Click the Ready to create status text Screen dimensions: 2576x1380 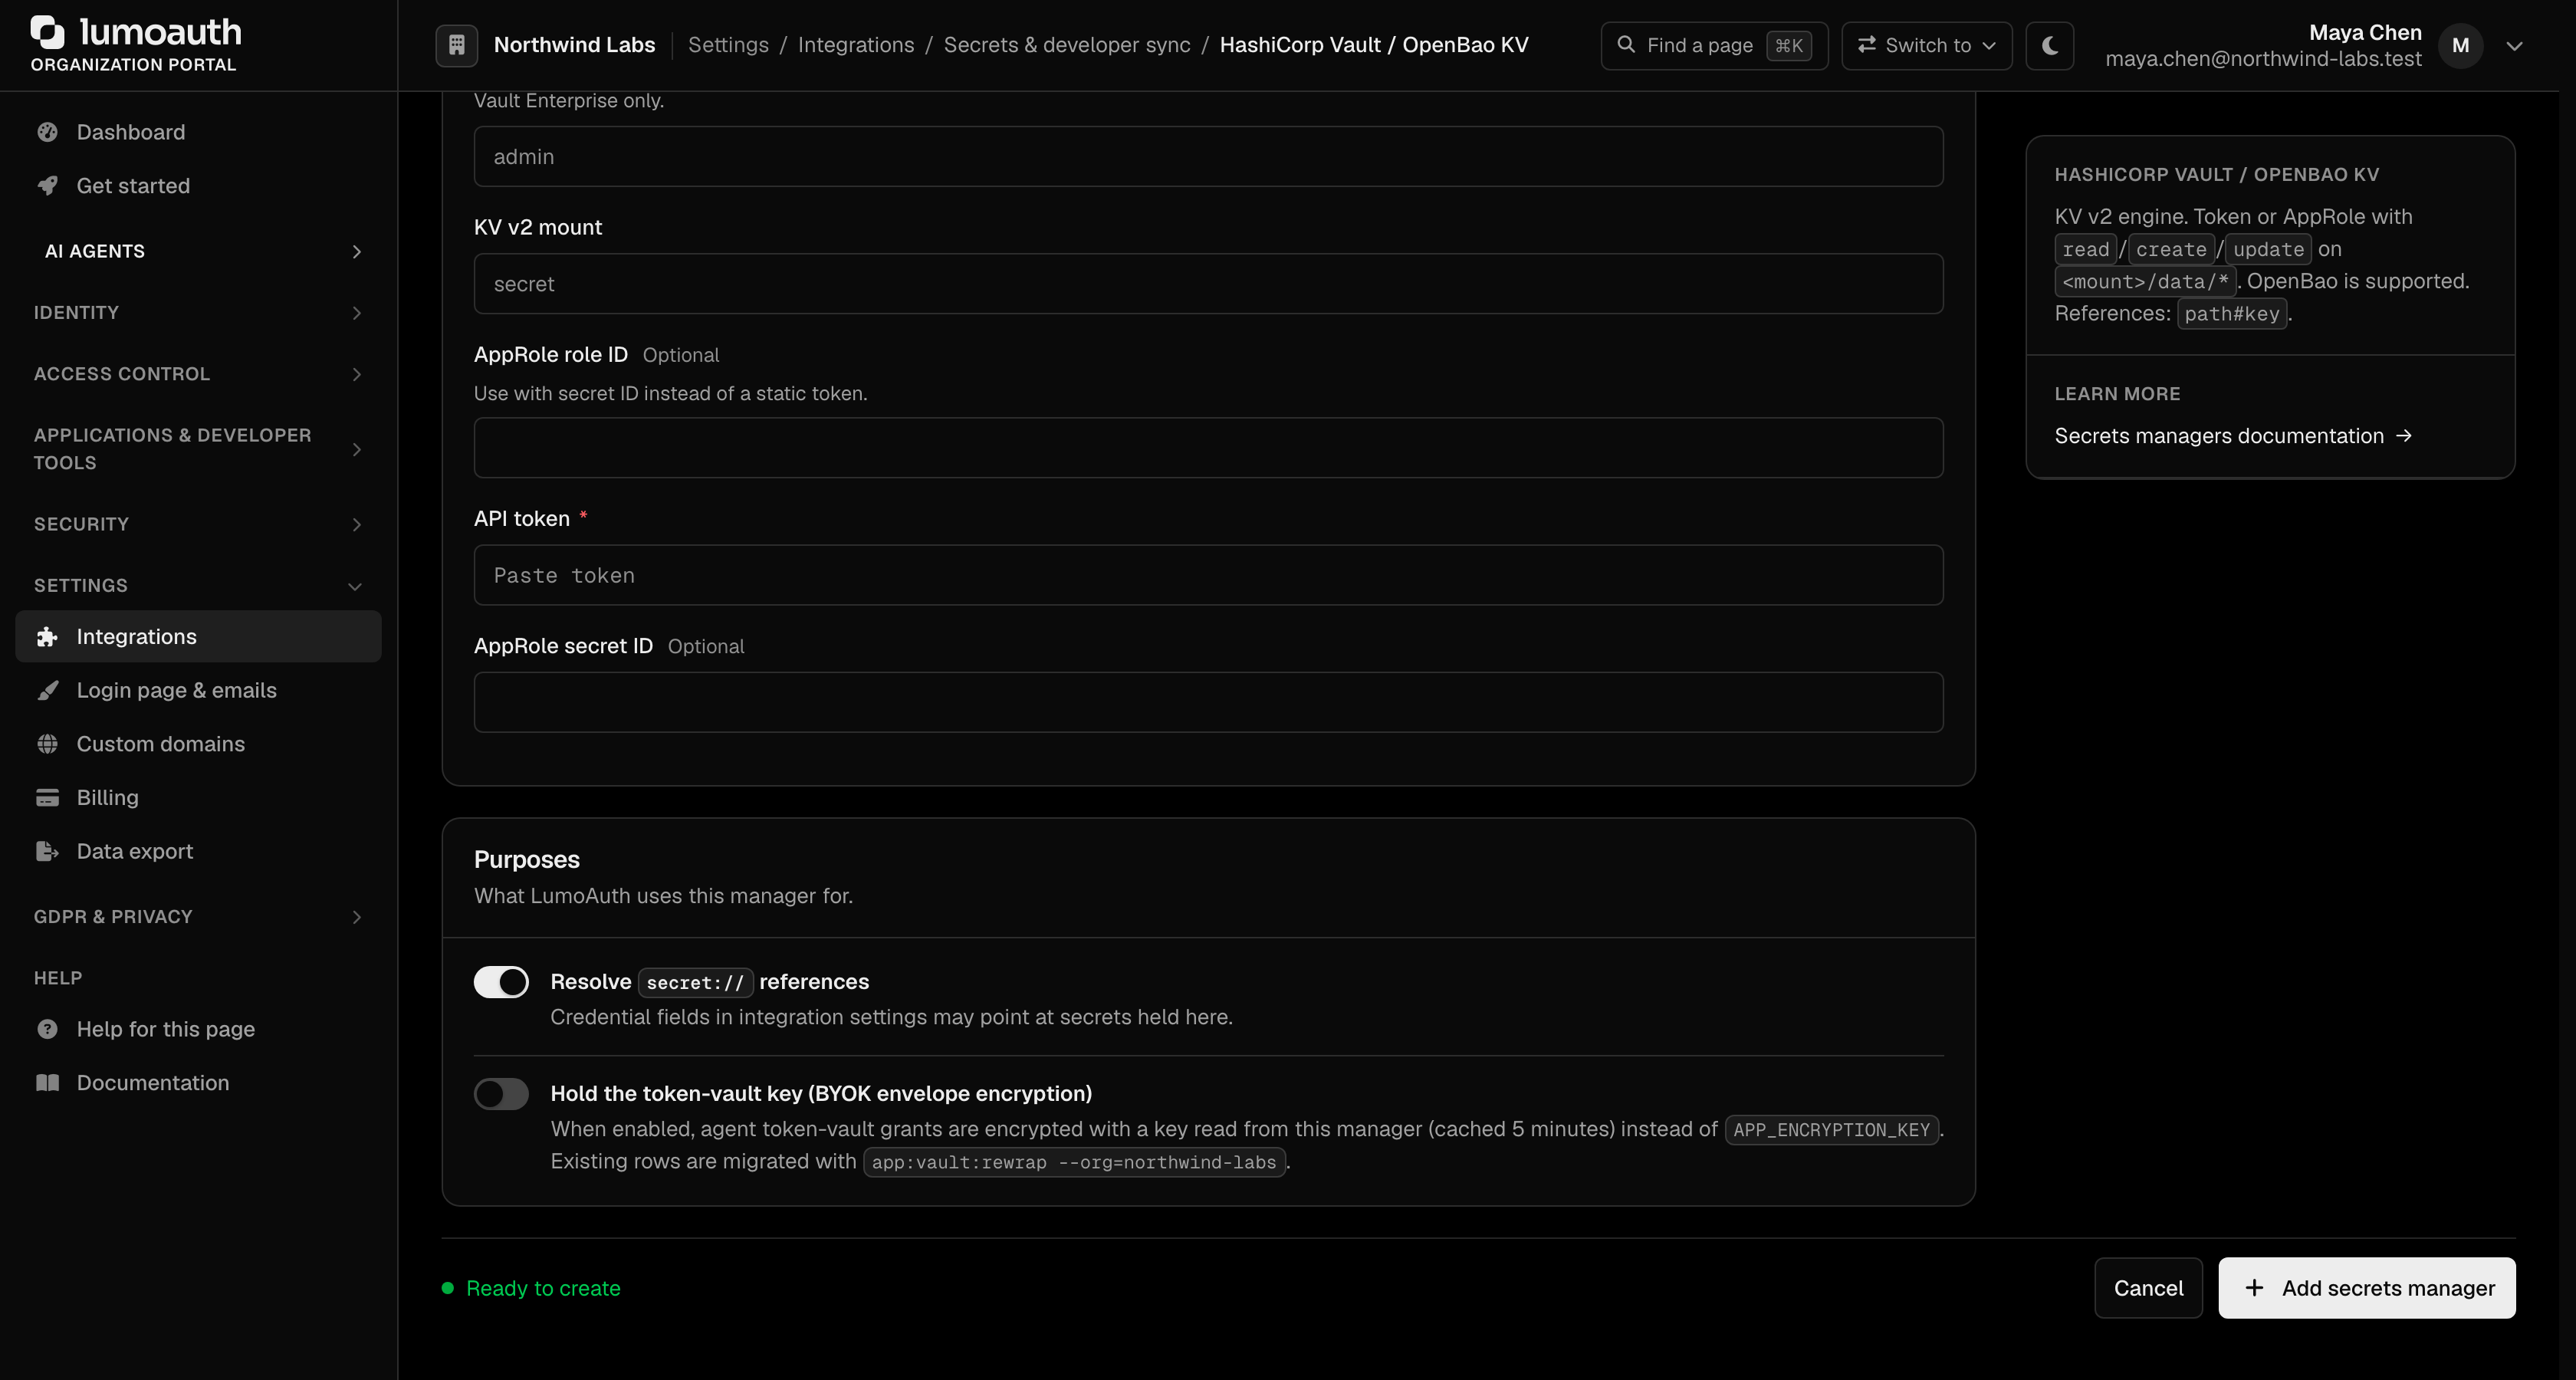click(x=543, y=1288)
